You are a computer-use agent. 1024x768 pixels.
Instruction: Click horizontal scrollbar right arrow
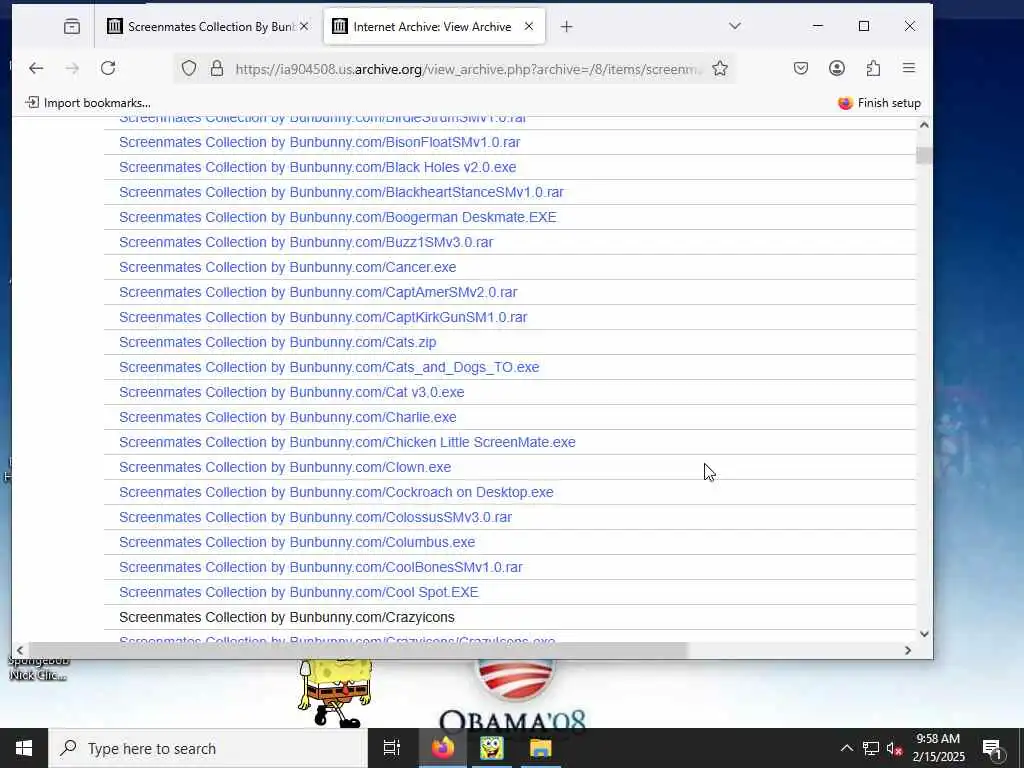point(908,650)
